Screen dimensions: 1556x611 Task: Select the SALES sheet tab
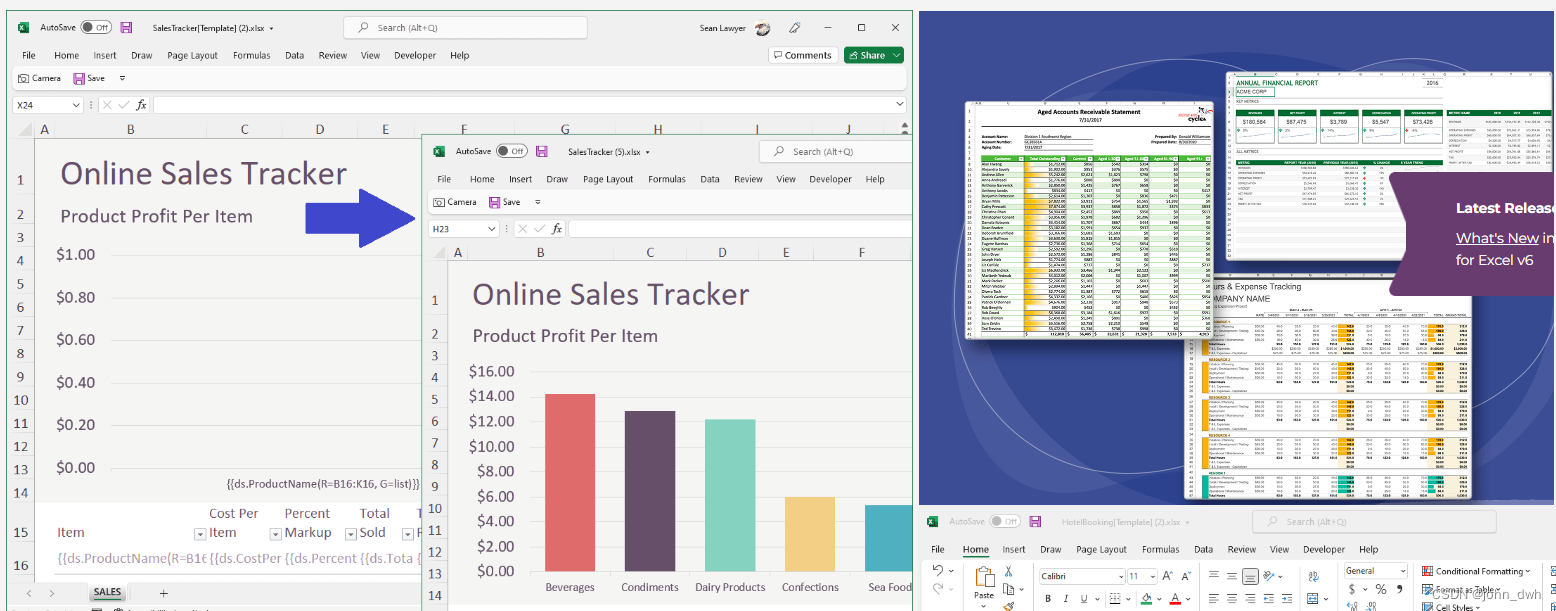point(106,592)
